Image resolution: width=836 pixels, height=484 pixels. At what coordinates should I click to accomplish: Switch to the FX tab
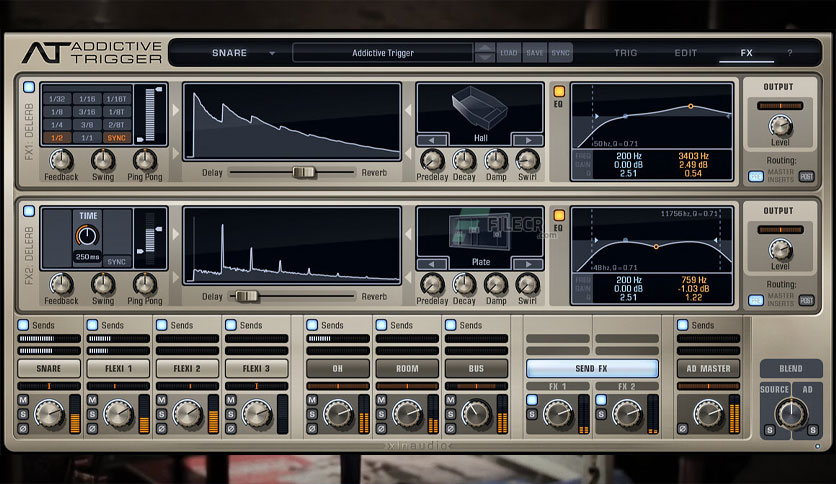pos(746,53)
